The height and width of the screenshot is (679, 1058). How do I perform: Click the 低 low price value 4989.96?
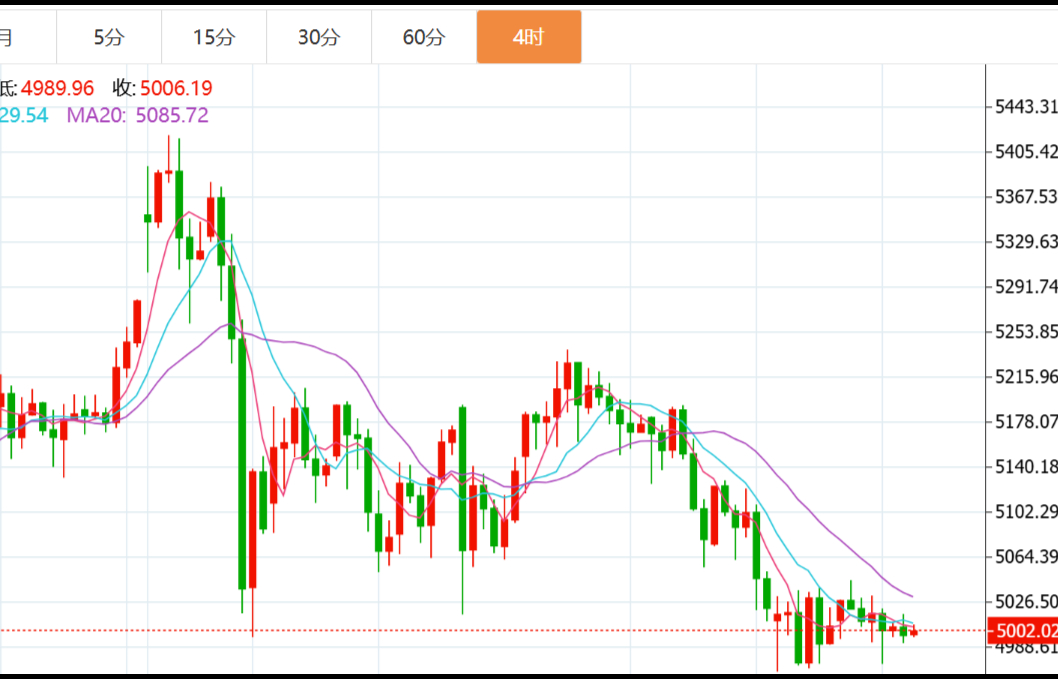(57, 88)
